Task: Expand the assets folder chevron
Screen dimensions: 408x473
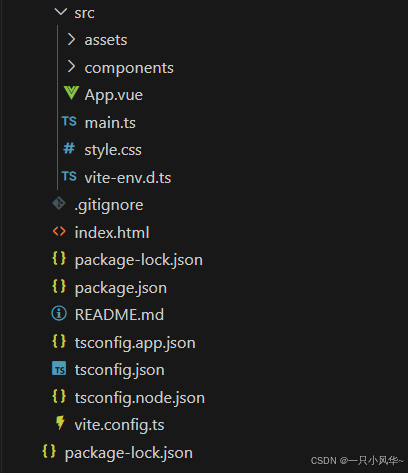Action: point(71,39)
